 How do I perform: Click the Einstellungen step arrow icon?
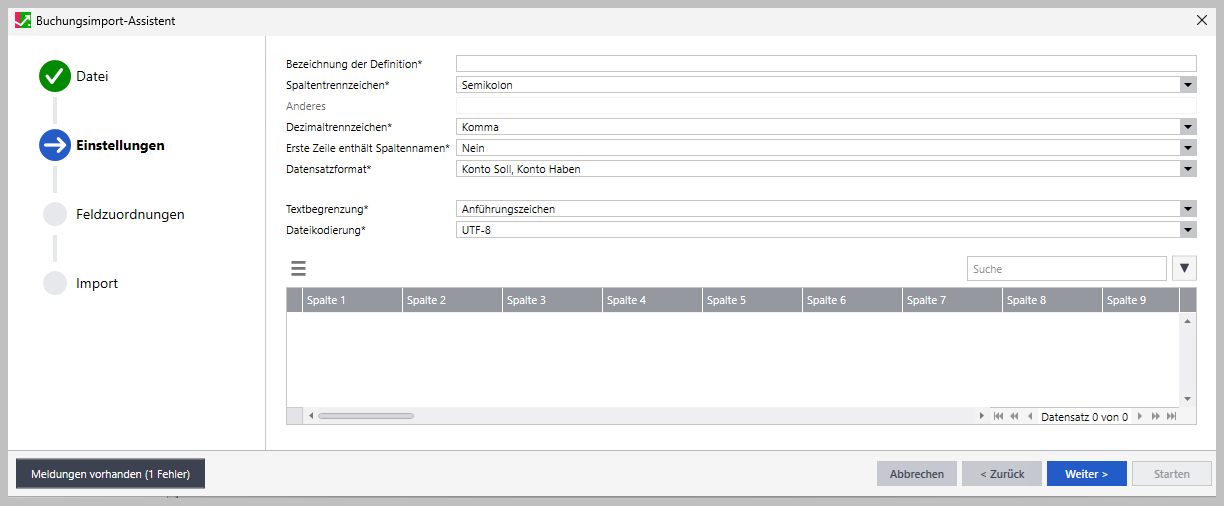click(x=55, y=145)
